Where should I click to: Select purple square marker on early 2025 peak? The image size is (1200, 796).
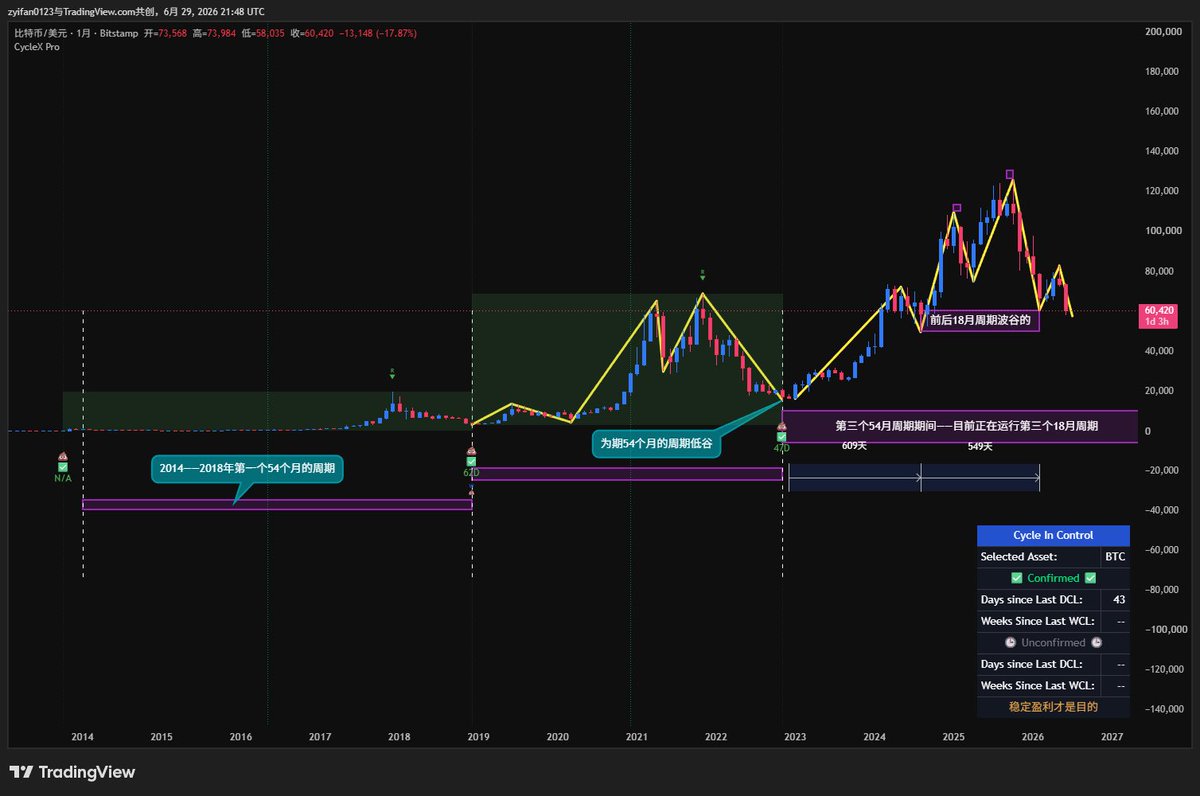click(956, 208)
